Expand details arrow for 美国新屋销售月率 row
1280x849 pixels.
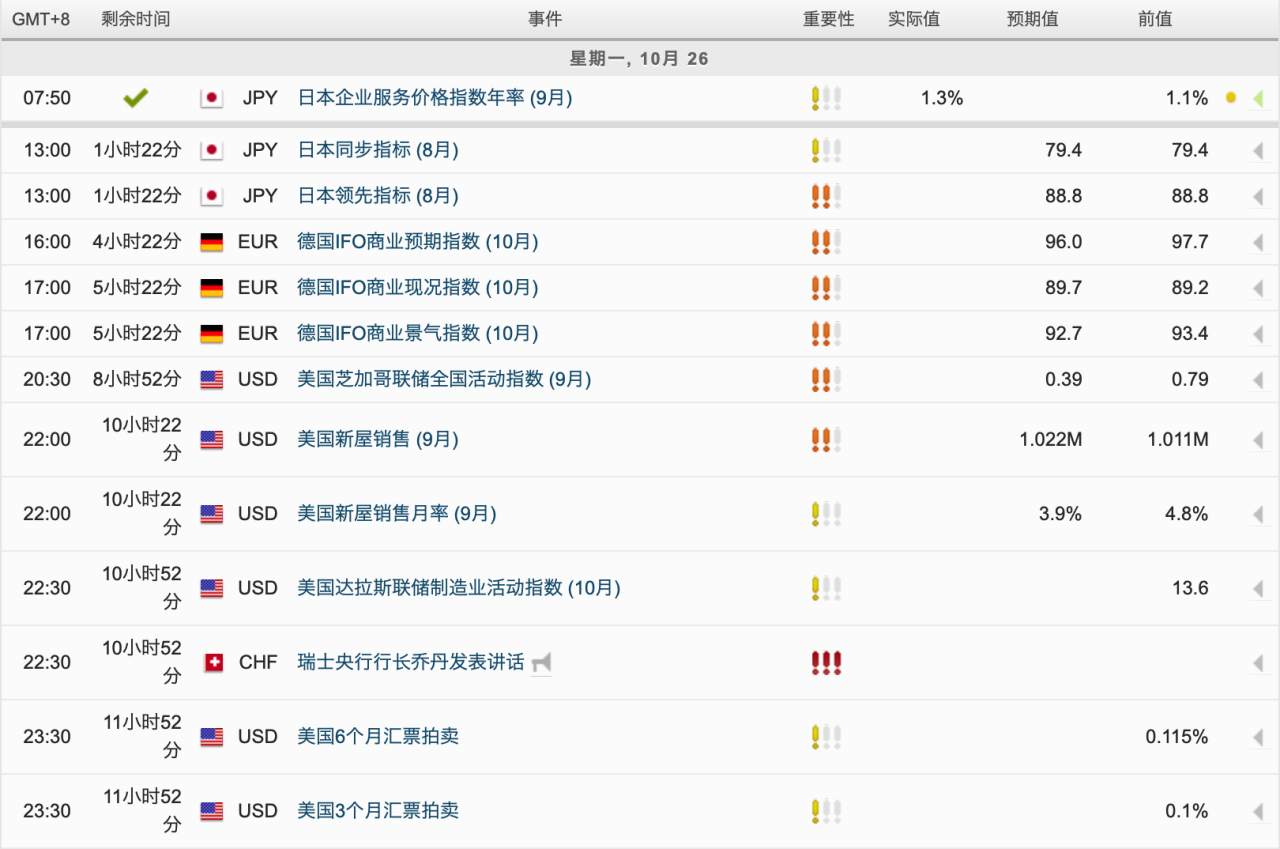point(1258,515)
